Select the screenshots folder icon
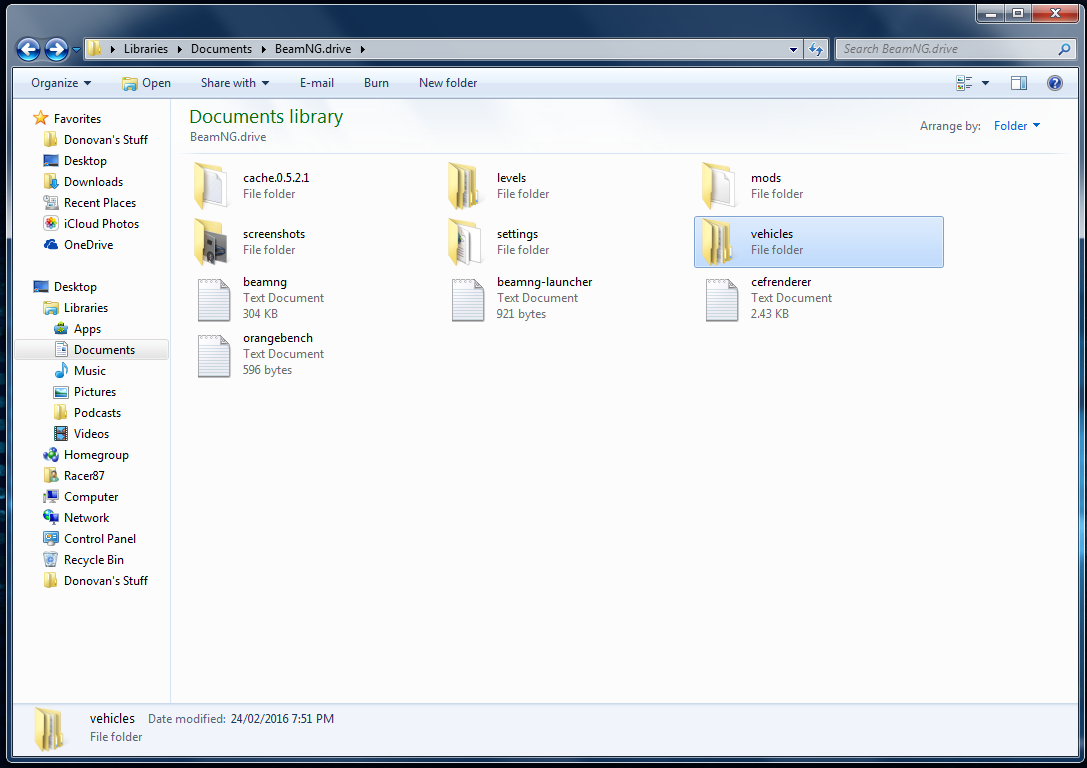This screenshot has height=768, width=1087. click(x=212, y=242)
